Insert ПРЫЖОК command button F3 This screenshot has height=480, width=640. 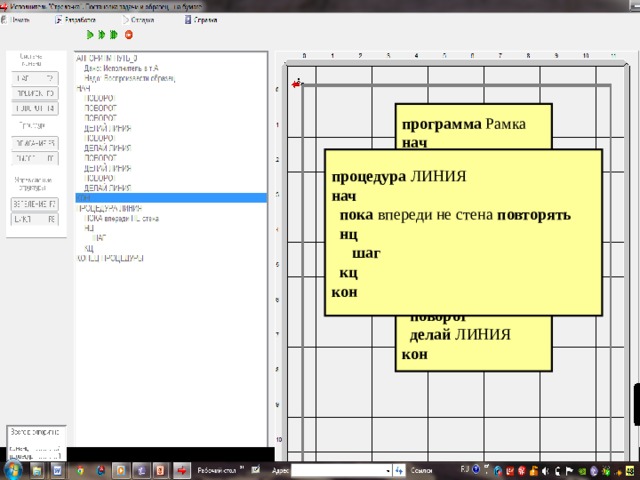pos(35,93)
